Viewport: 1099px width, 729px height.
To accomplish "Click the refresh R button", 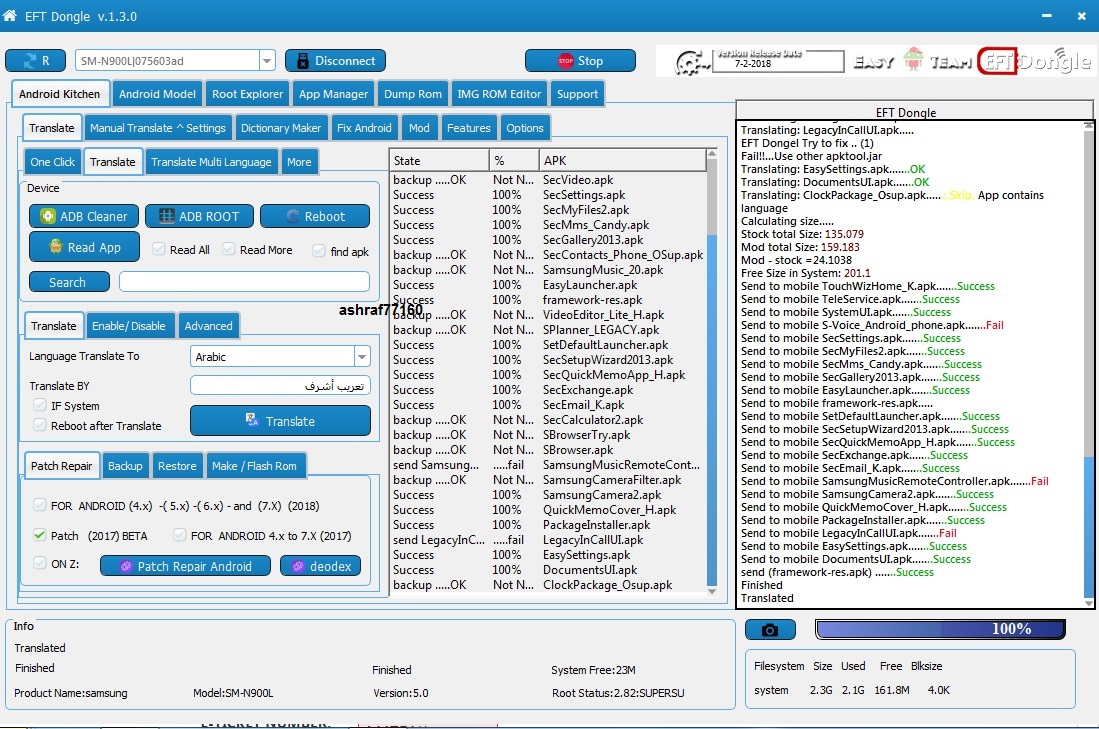I will (36, 61).
